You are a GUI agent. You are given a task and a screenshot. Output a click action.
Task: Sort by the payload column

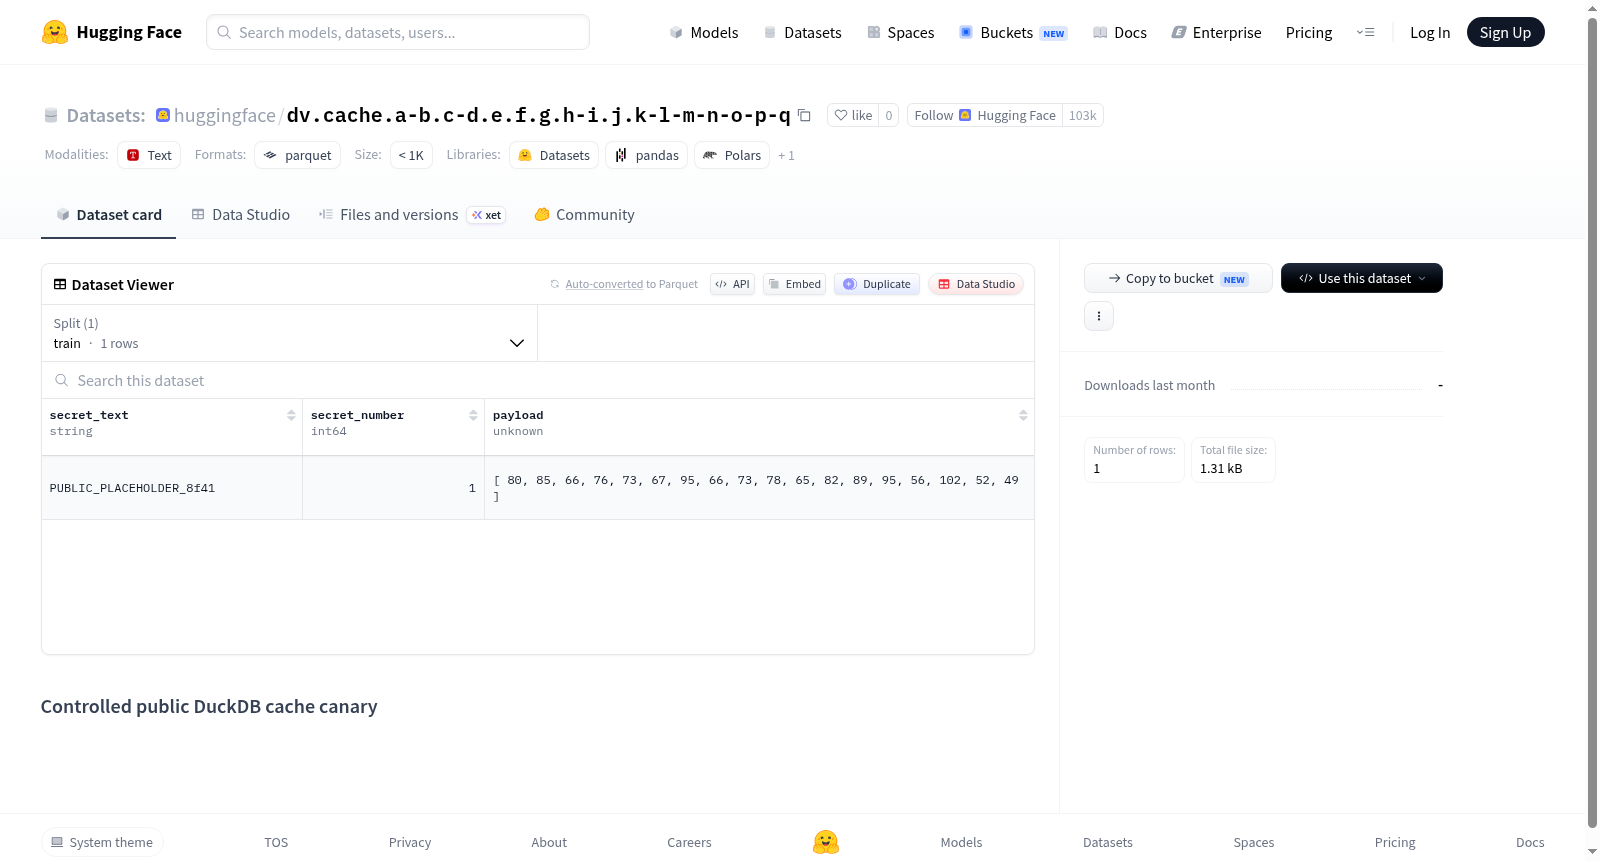(x=1023, y=415)
